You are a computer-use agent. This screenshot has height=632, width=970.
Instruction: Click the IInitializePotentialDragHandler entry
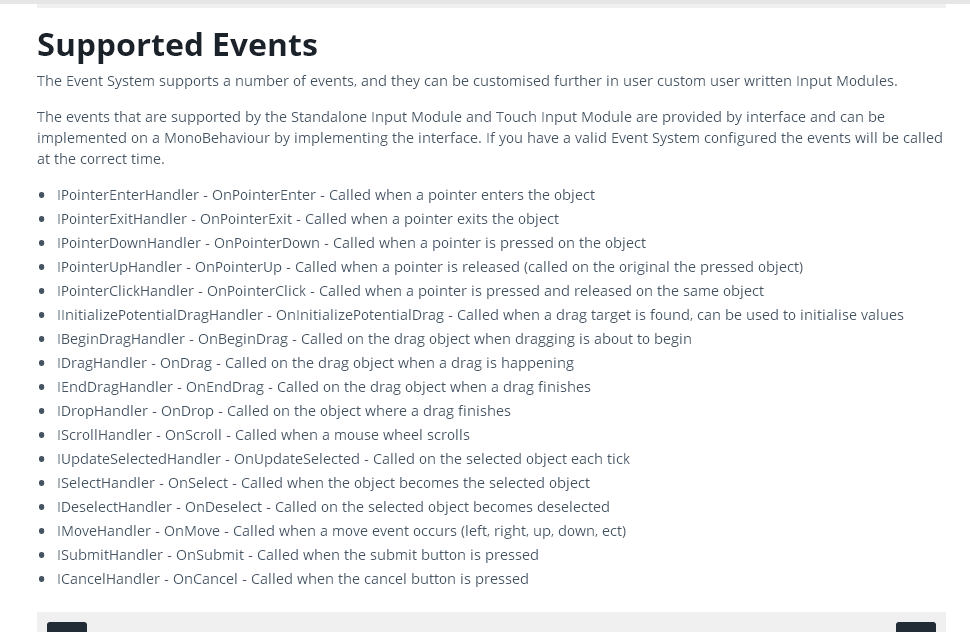point(480,315)
